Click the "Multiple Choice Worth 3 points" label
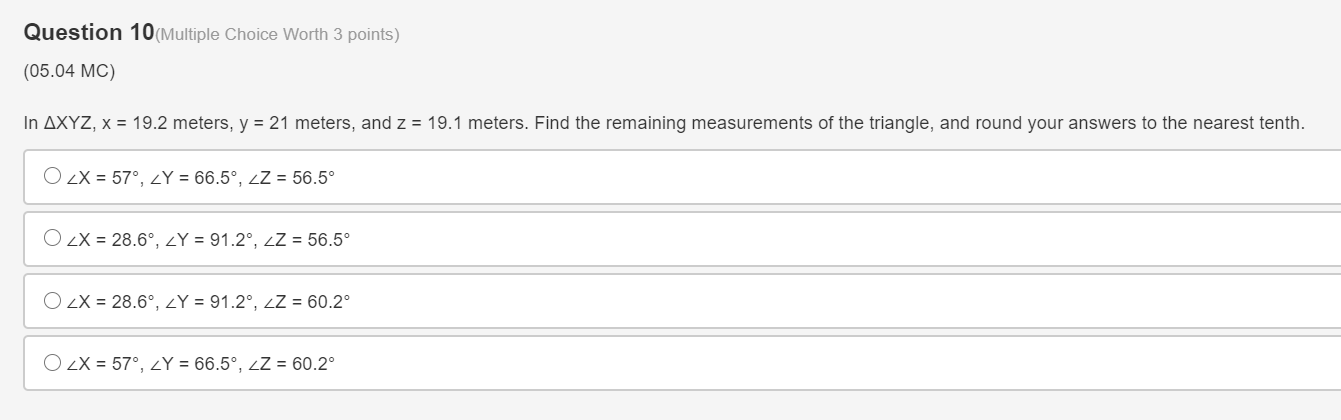The image size is (1341, 420). [277, 35]
